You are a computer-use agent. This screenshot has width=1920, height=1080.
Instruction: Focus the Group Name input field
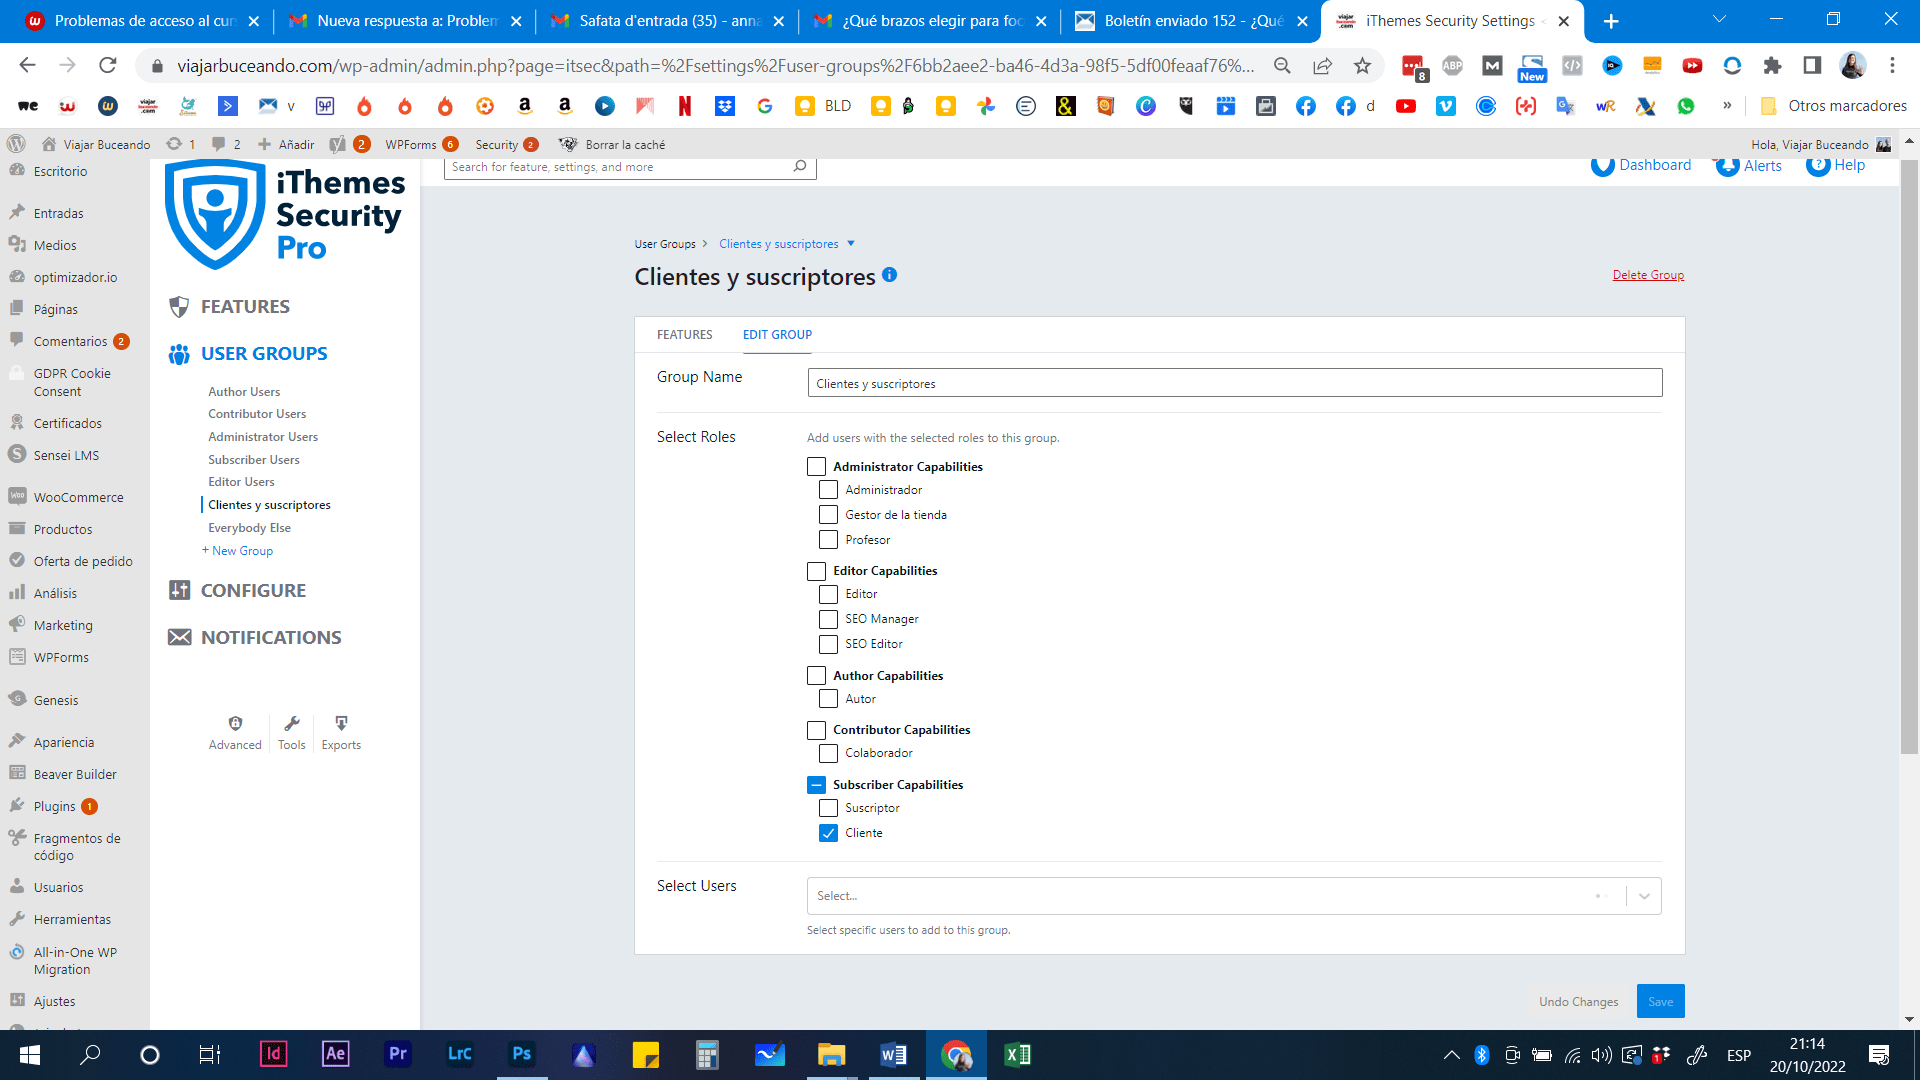[1235, 383]
